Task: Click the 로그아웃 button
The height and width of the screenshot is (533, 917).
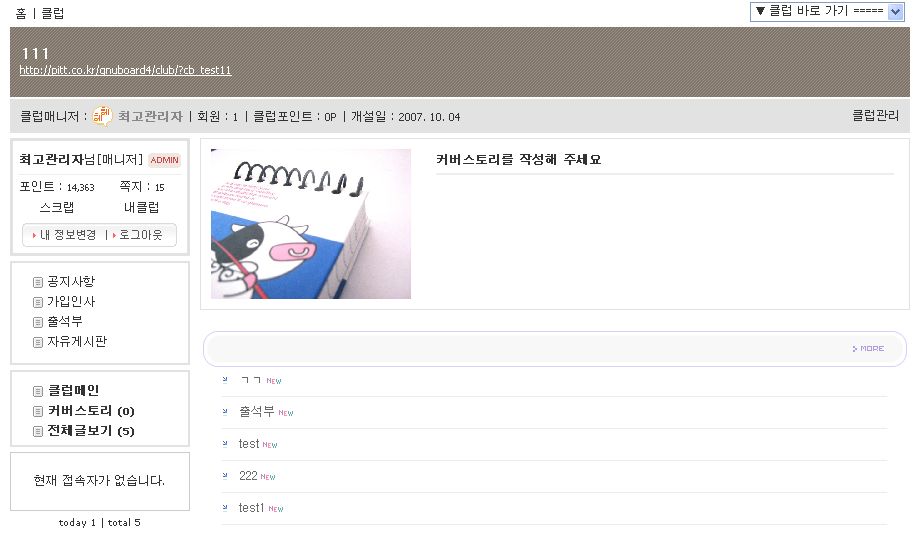Action: coord(140,235)
